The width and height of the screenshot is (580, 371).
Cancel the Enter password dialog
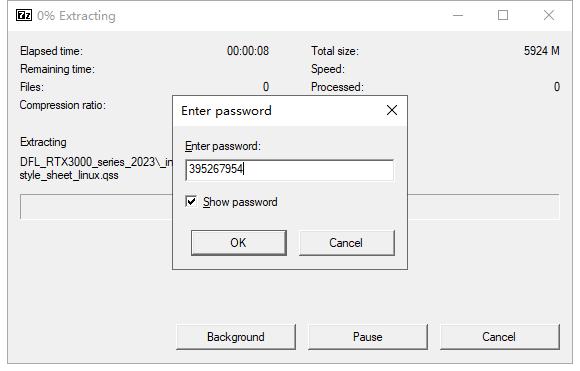pos(347,243)
